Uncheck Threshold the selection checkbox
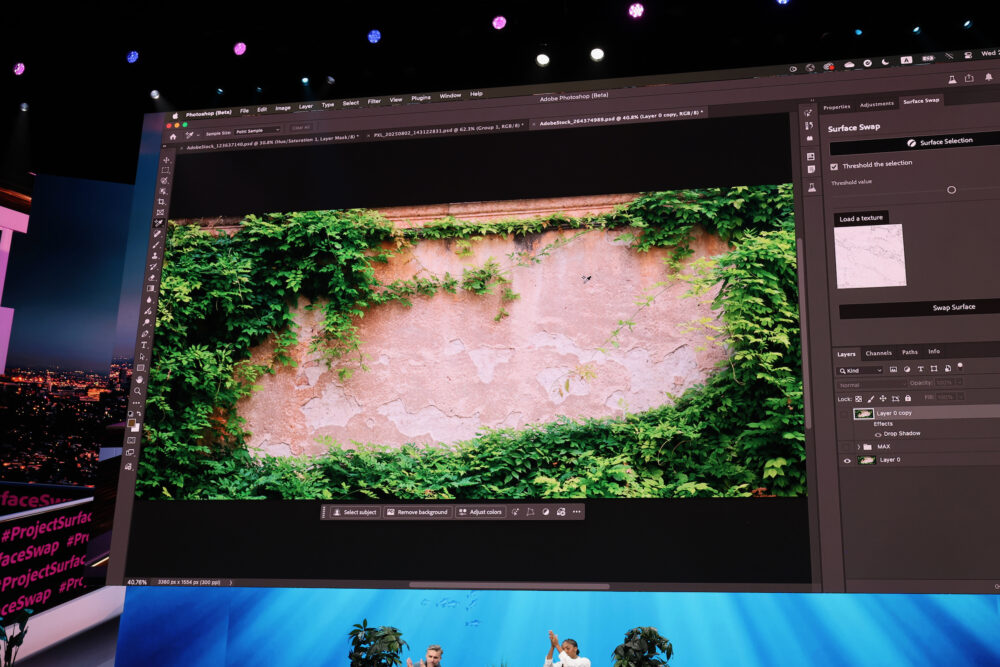The image size is (1000, 667). tap(834, 166)
